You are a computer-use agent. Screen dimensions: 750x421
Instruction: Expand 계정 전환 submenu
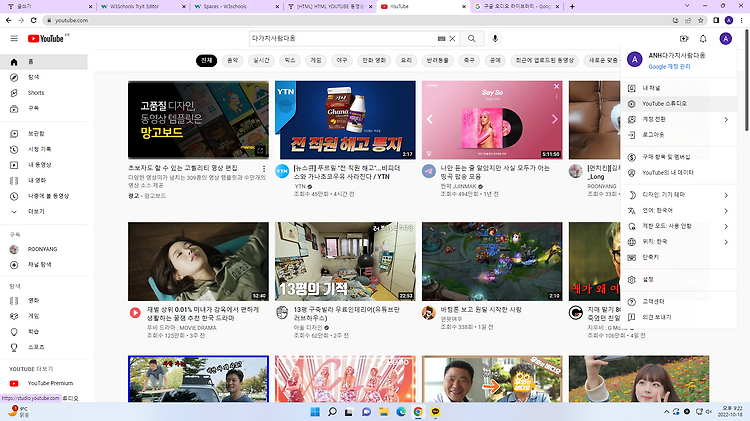pos(679,119)
